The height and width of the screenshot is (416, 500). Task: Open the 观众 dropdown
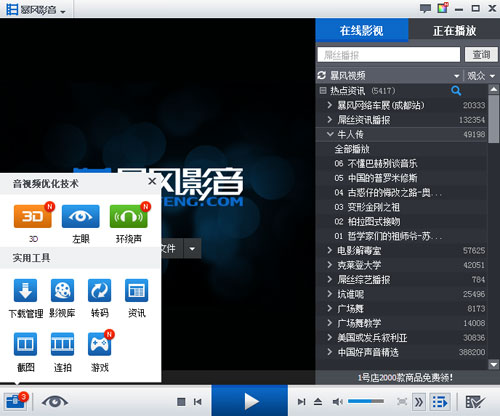(x=481, y=76)
